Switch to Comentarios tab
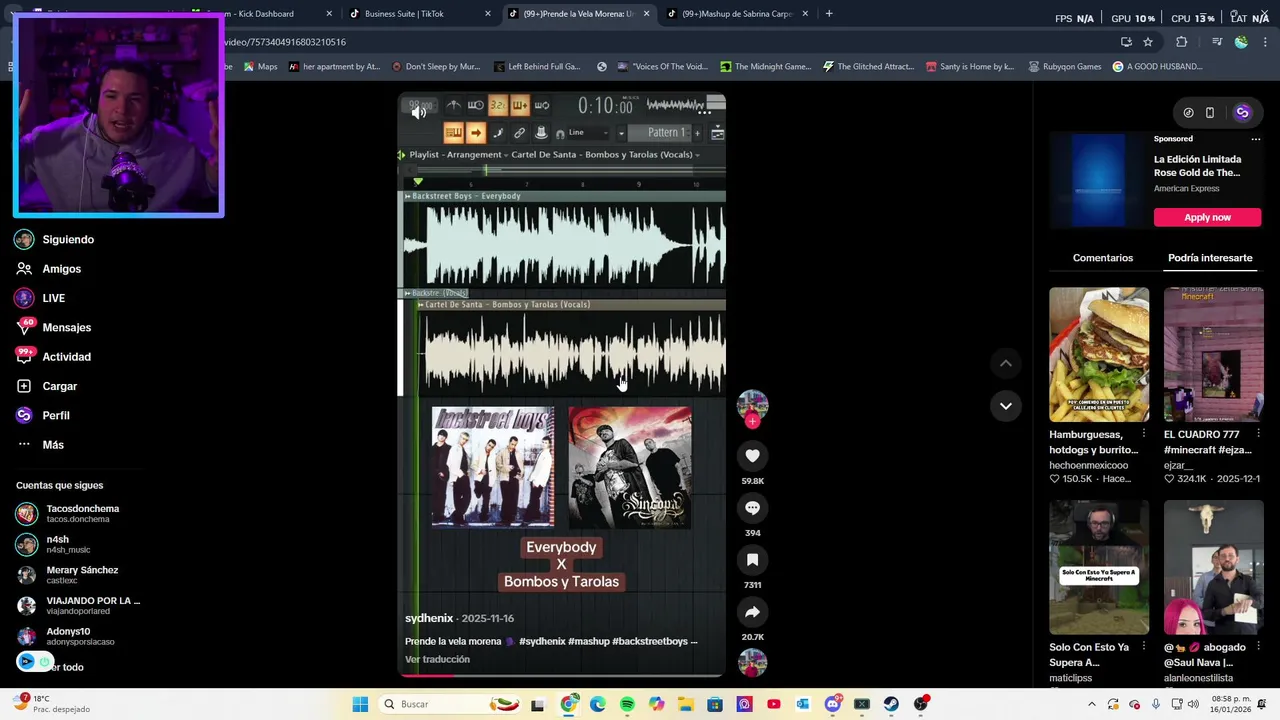Image resolution: width=1280 pixels, height=720 pixels. coord(1102,258)
